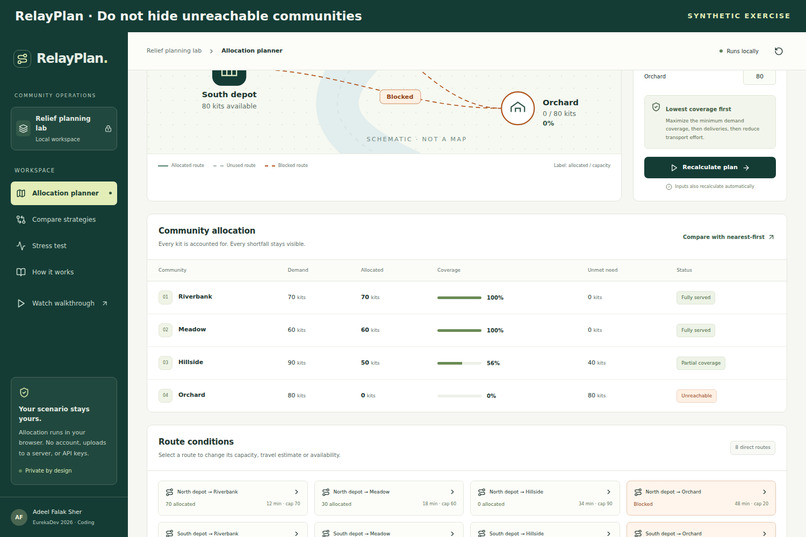Viewport: 806px width, 537px height.
Task: Edit the Orchard demand input field
Action: 759,77
